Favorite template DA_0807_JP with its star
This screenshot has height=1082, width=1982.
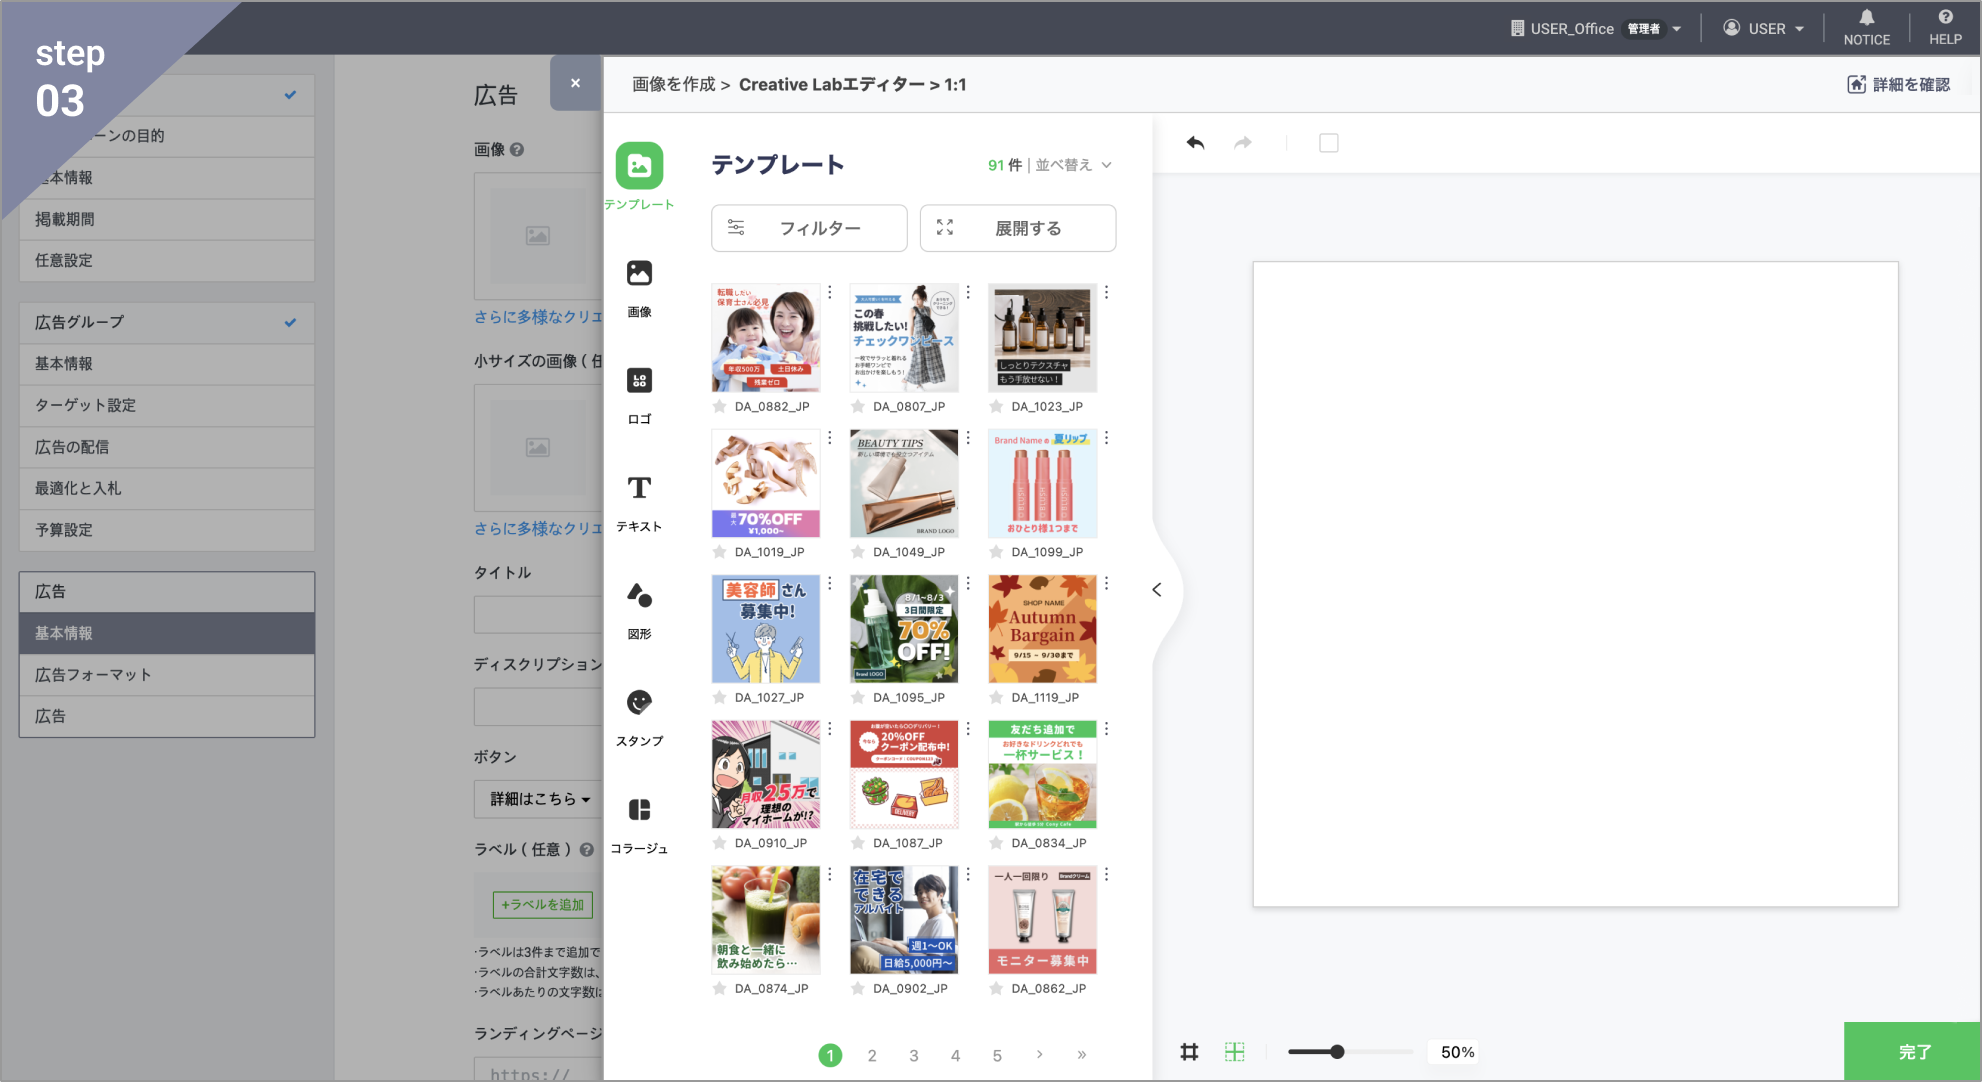point(858,407)
